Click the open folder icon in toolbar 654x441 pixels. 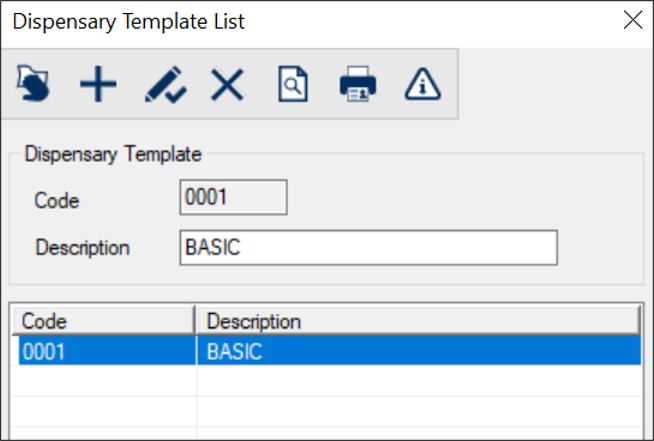click(x=37, y=85)
